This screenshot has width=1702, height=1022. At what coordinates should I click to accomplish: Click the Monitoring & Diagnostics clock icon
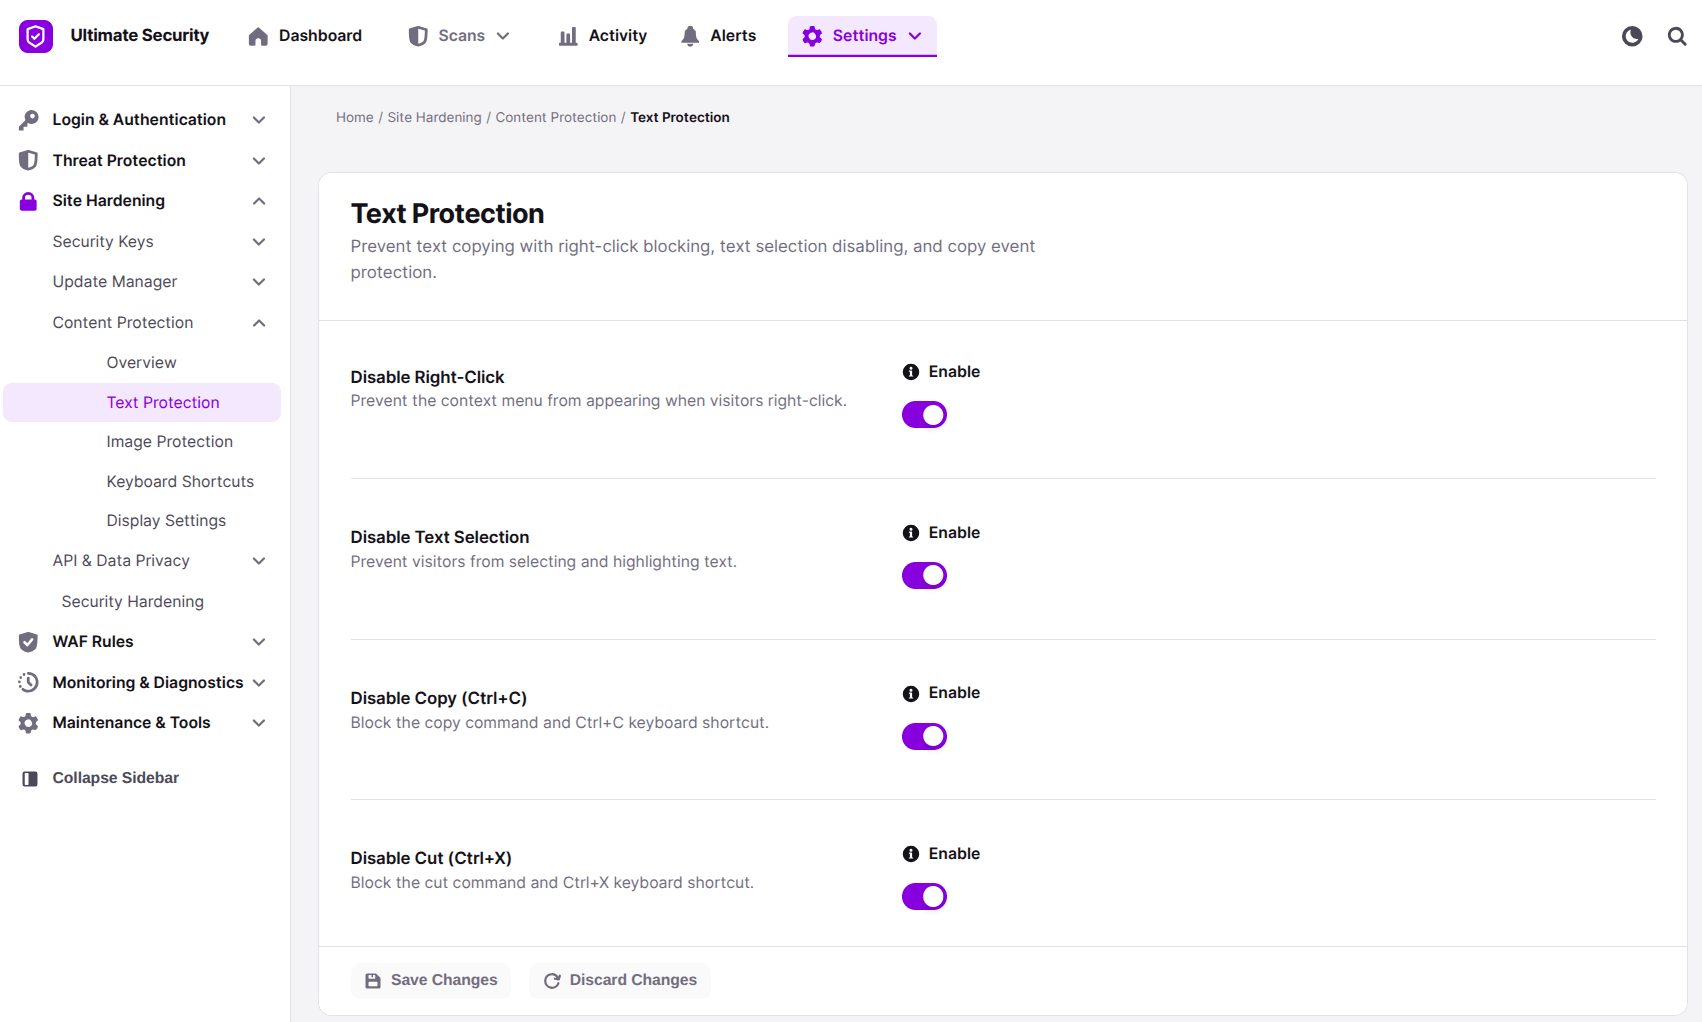point(29,682)
